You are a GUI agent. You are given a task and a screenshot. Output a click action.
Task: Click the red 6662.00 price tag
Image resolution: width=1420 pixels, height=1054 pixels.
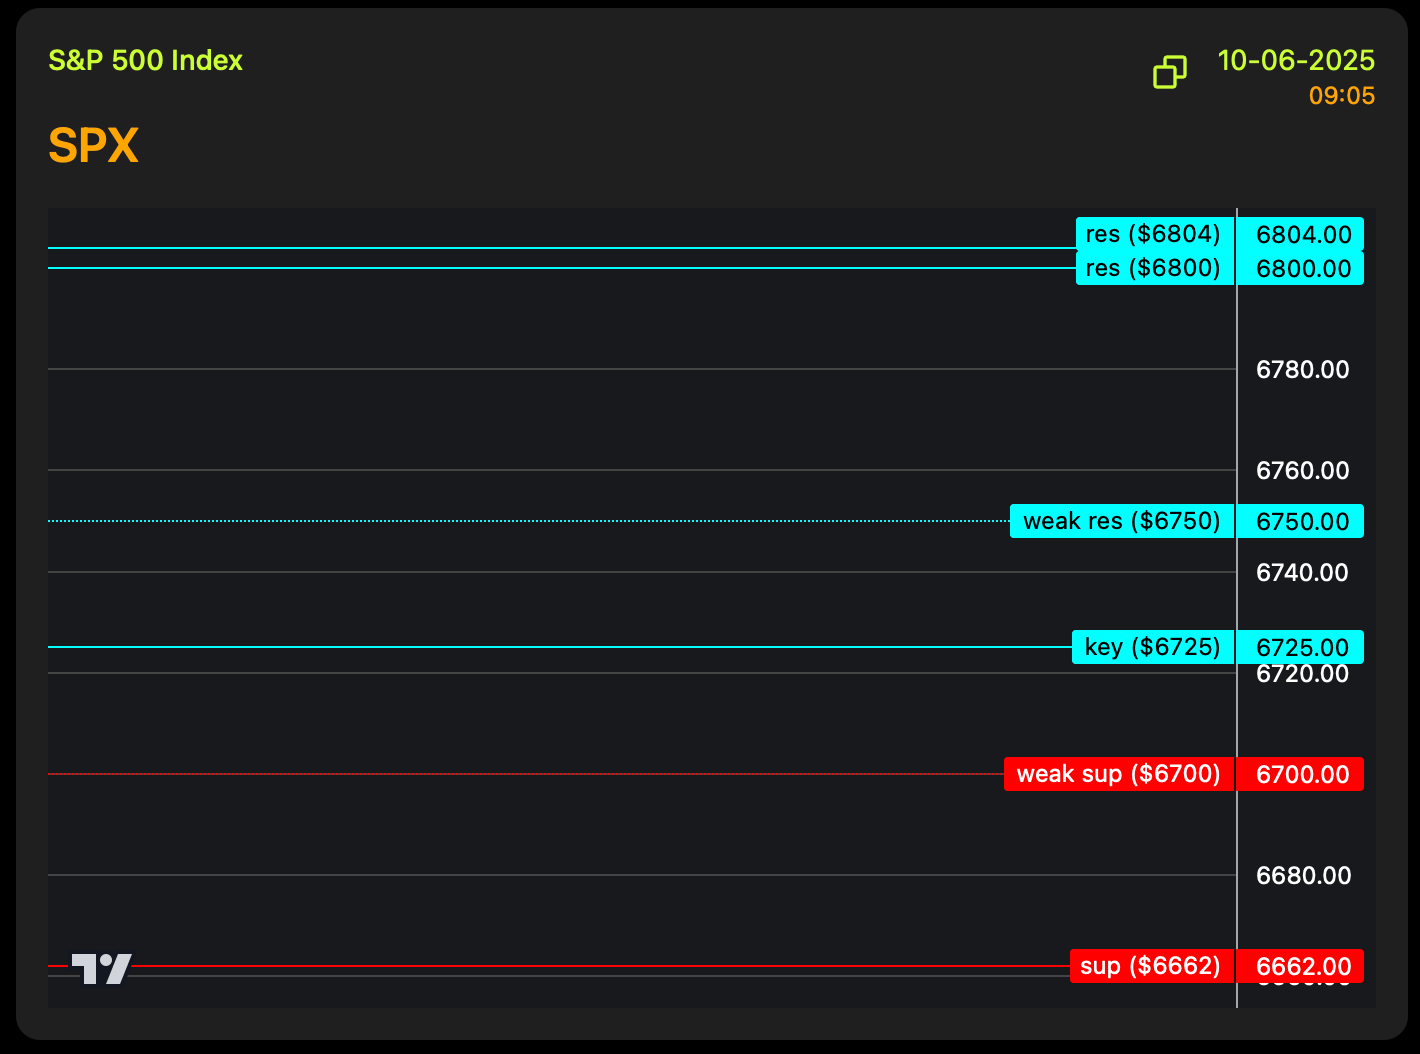(x=1302, y=967)
